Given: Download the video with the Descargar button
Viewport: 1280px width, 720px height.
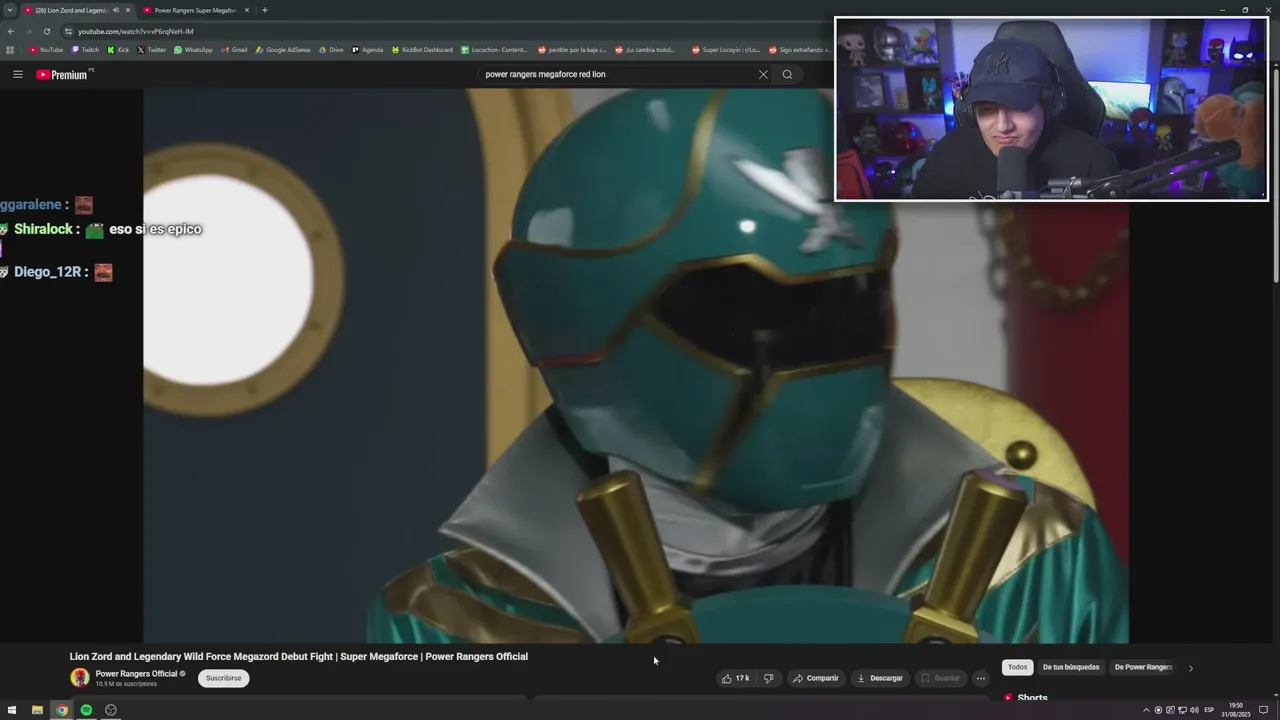Looking at the screenshot, I should click(x=880, y=678).
